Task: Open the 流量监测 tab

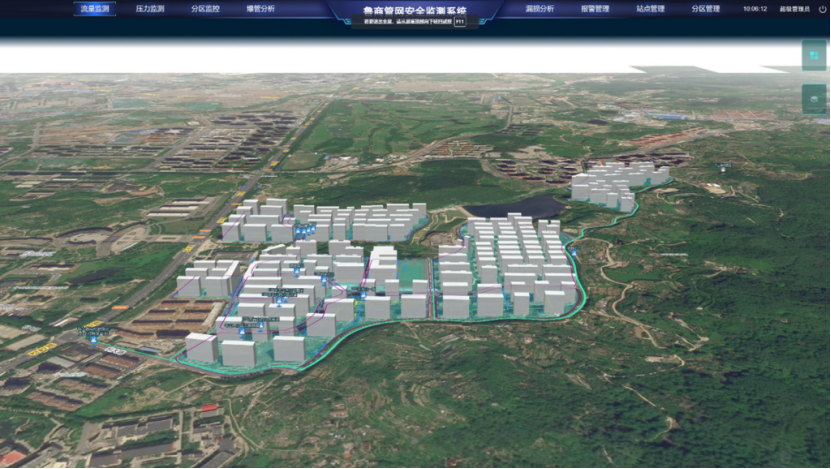Action: [94, 8]
